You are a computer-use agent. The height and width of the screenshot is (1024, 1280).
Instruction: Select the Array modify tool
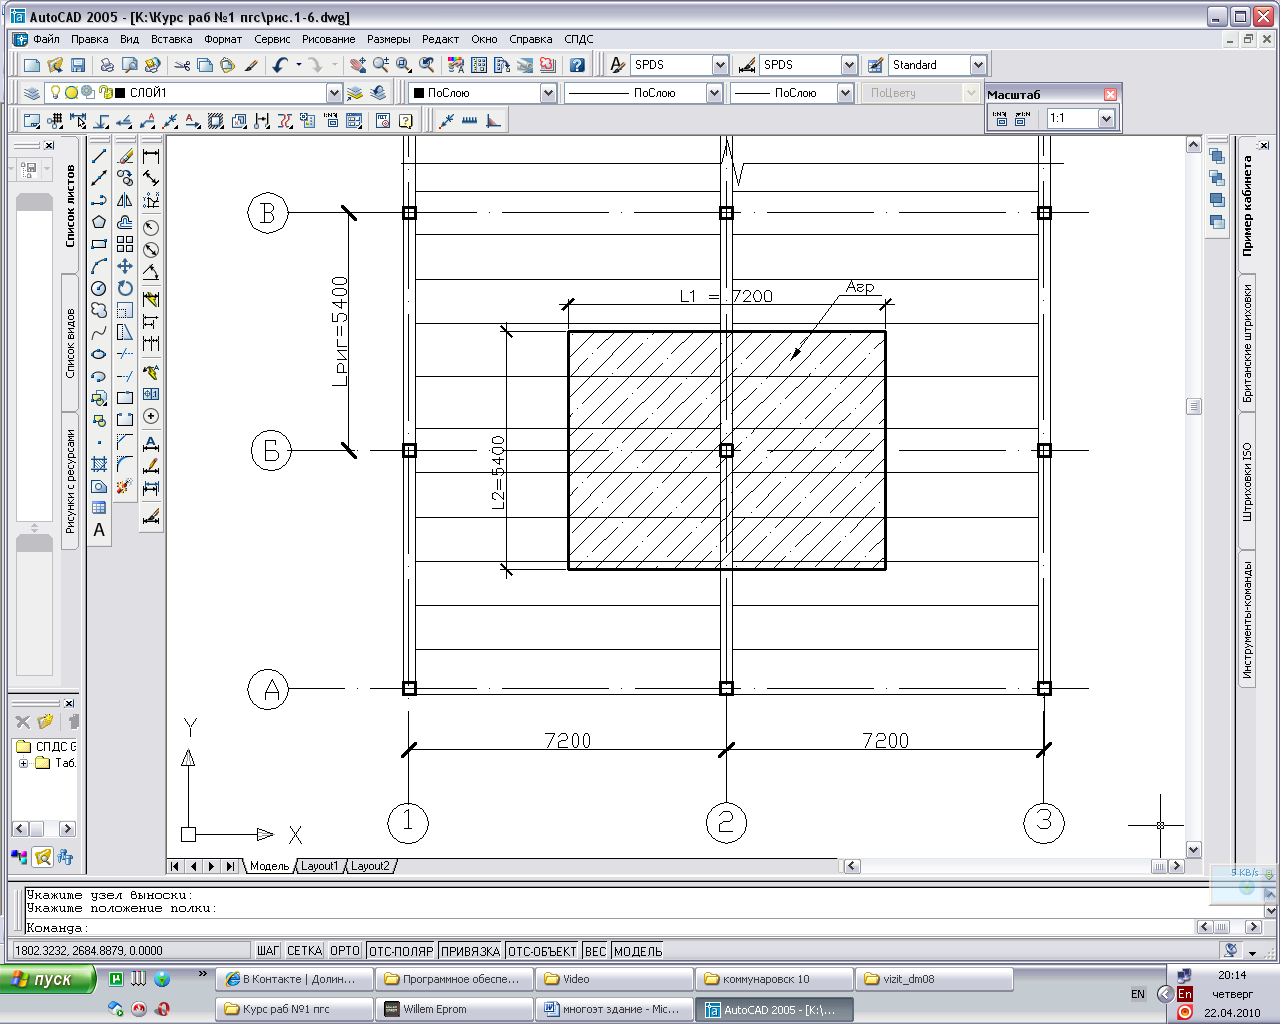coord(125,244)
